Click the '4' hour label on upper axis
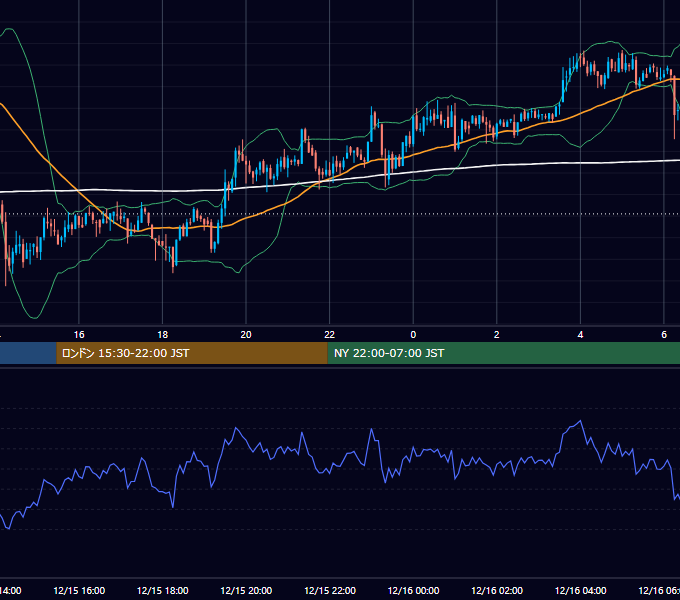The height and width of the screenshot is (600, 680). [580, 335]
